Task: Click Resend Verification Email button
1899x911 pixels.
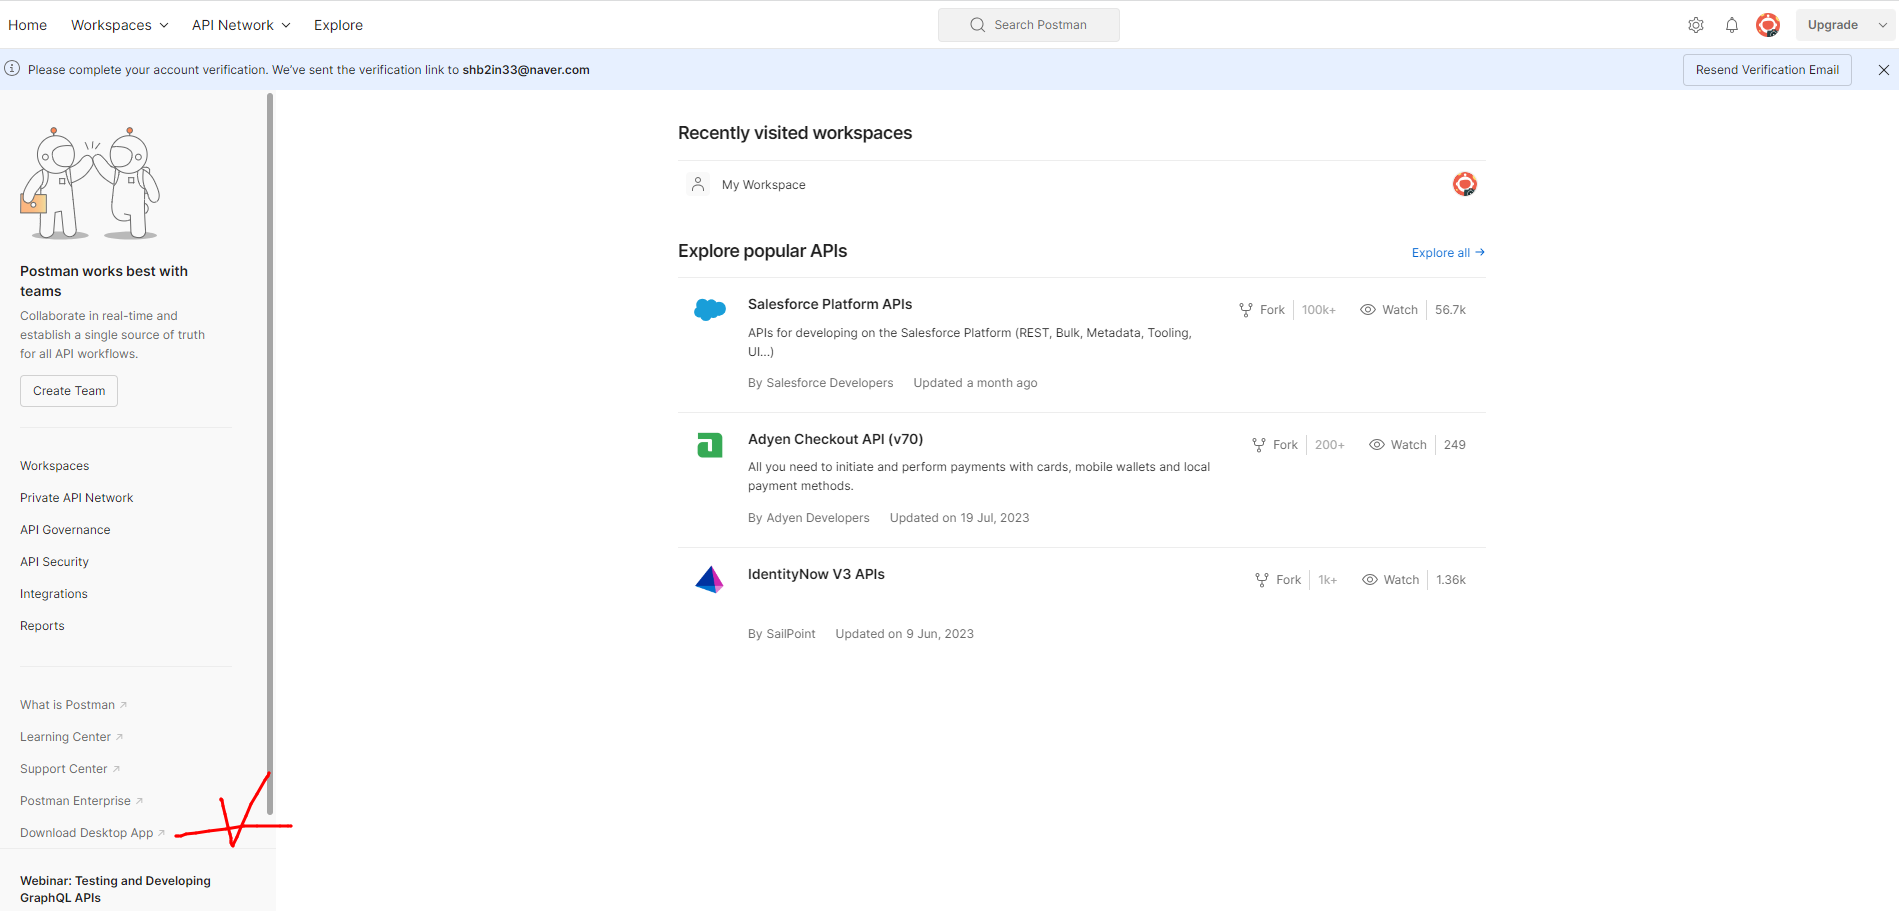Action: pyautogui.click(x=1767, y=70)
